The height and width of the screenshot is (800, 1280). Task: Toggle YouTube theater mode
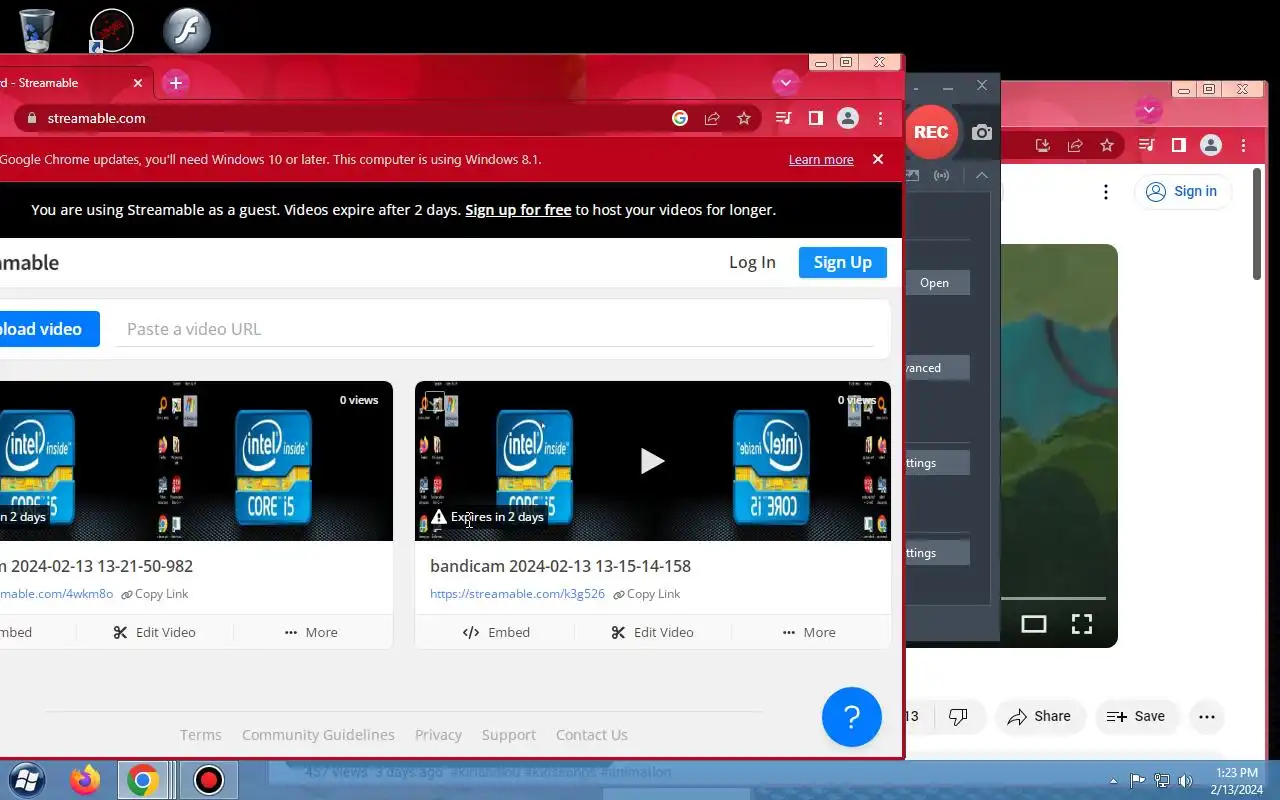coord(1034,624)
